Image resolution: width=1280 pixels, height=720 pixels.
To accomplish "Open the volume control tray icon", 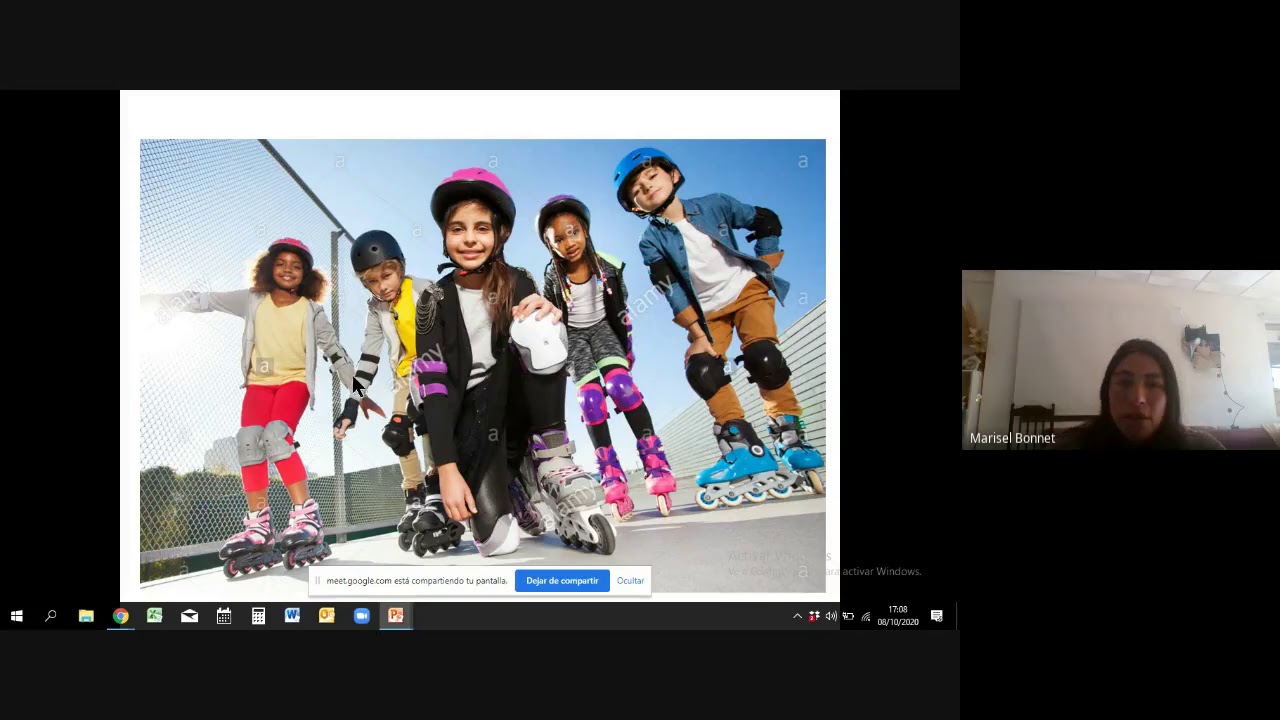I will (x=831, y=616).
